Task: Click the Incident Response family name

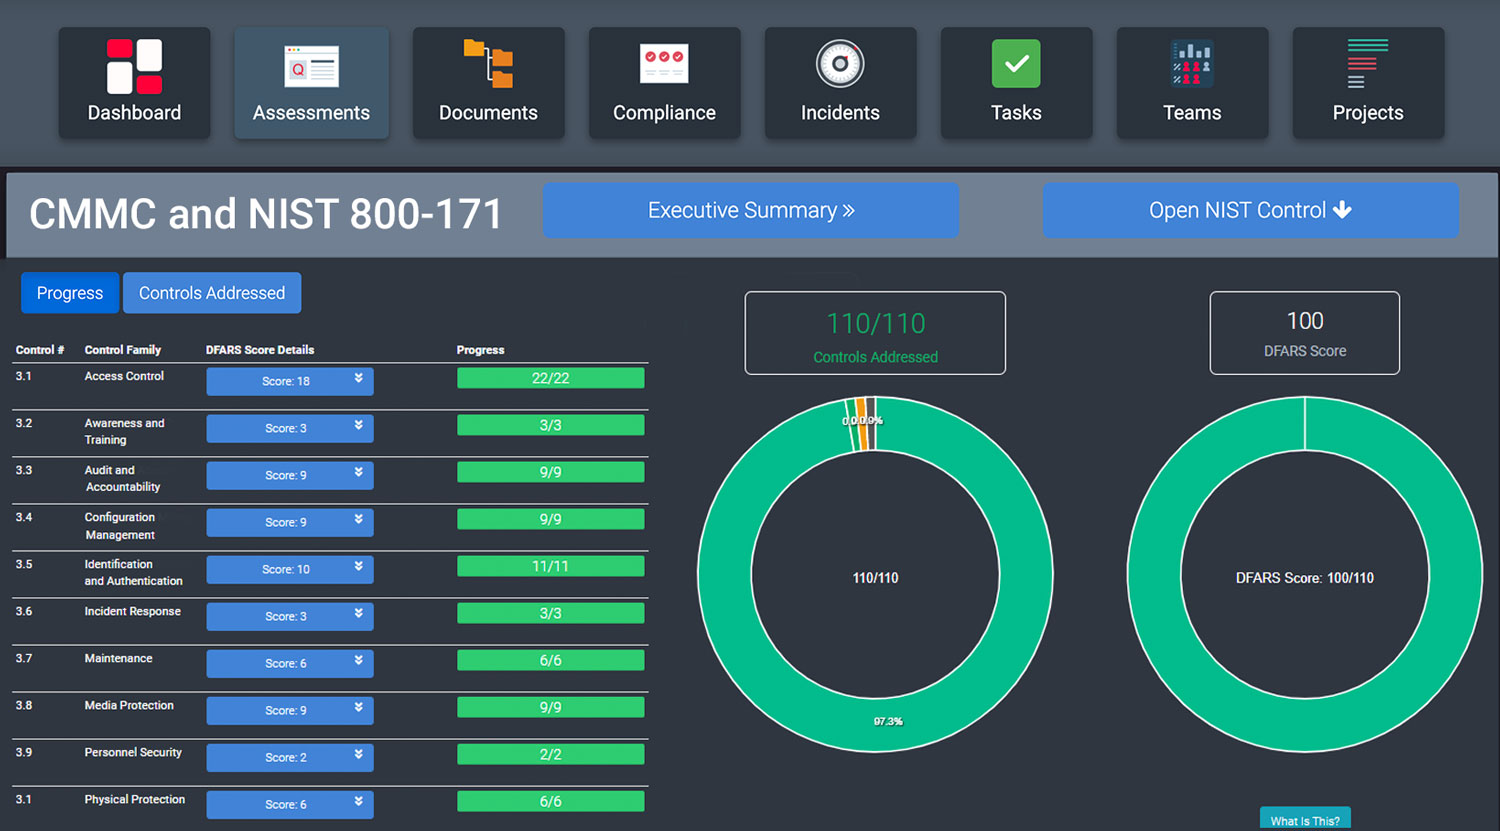Action: [133, 611]
